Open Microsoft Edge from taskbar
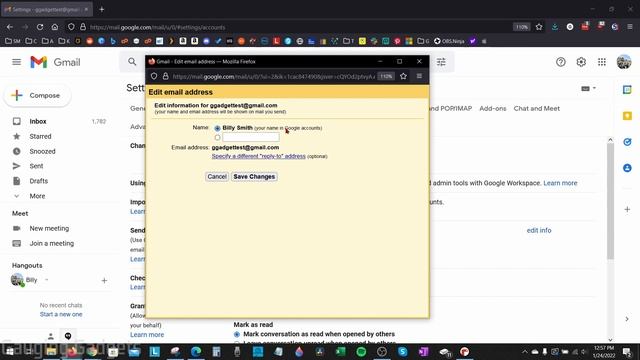This screenshot has height=360, width=640. click(x=196, y=351)
